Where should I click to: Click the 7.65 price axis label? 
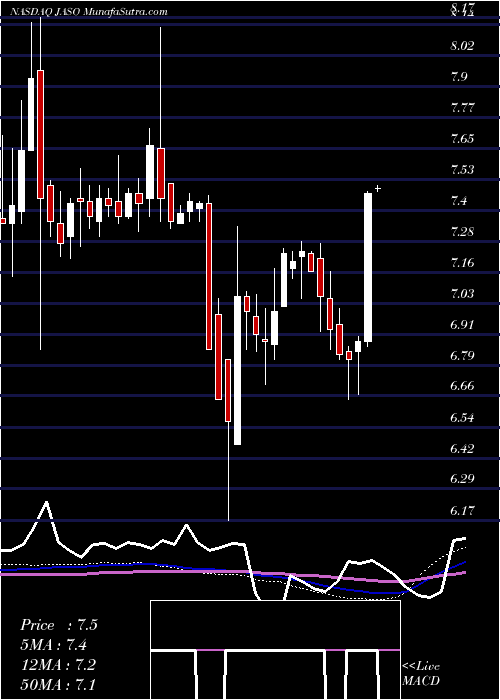point(462,139)
